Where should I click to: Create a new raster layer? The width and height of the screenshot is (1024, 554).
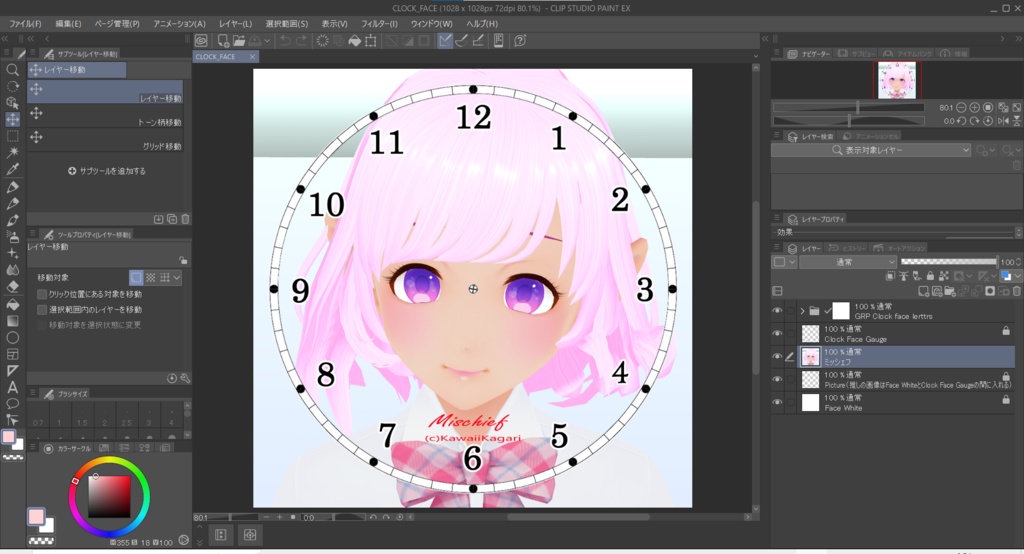pos(923,291)
